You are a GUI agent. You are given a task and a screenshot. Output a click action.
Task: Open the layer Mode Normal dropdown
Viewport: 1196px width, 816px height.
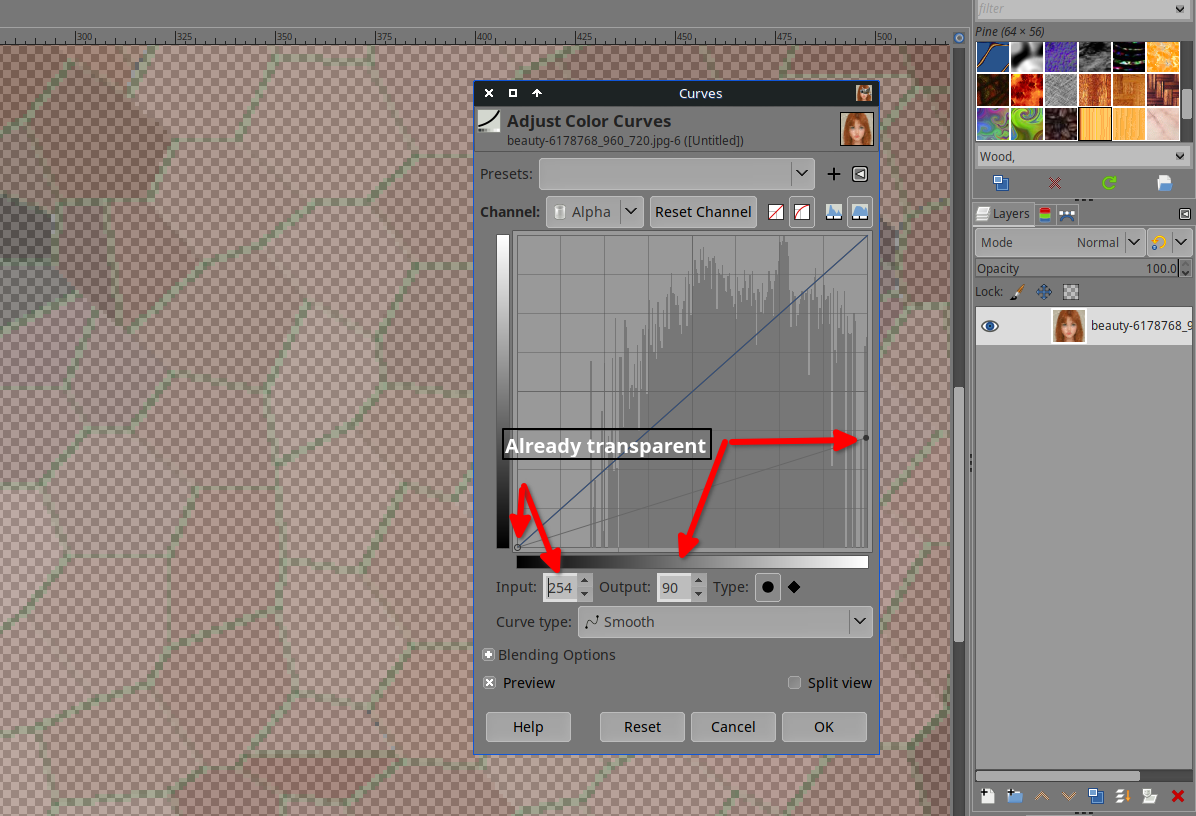[1060, 243]
